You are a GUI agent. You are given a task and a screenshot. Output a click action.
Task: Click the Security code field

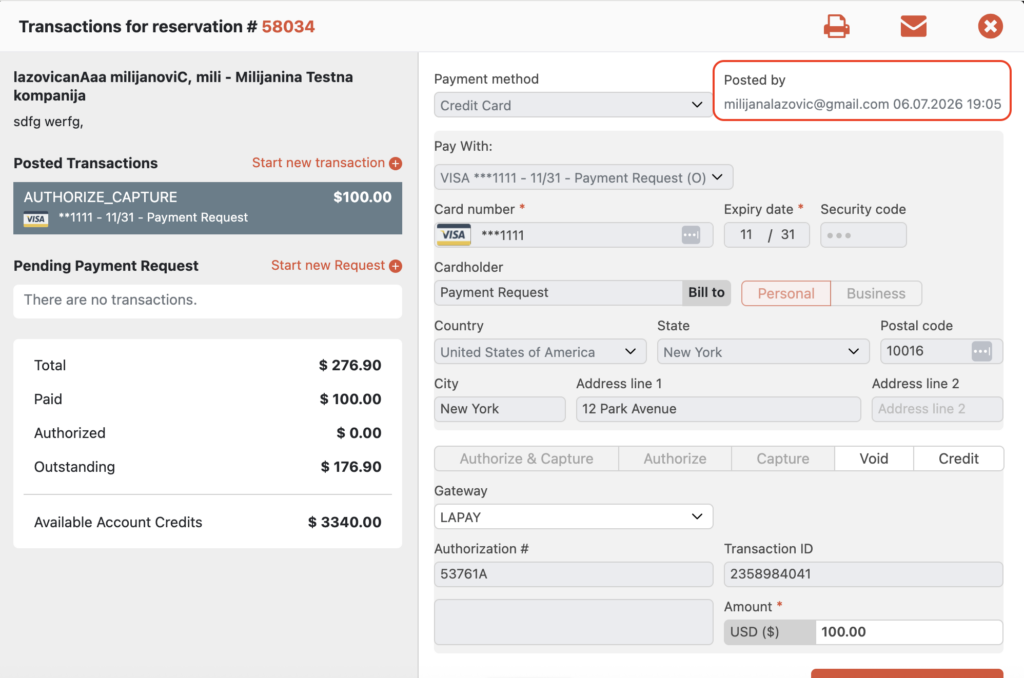coord(863,234)
